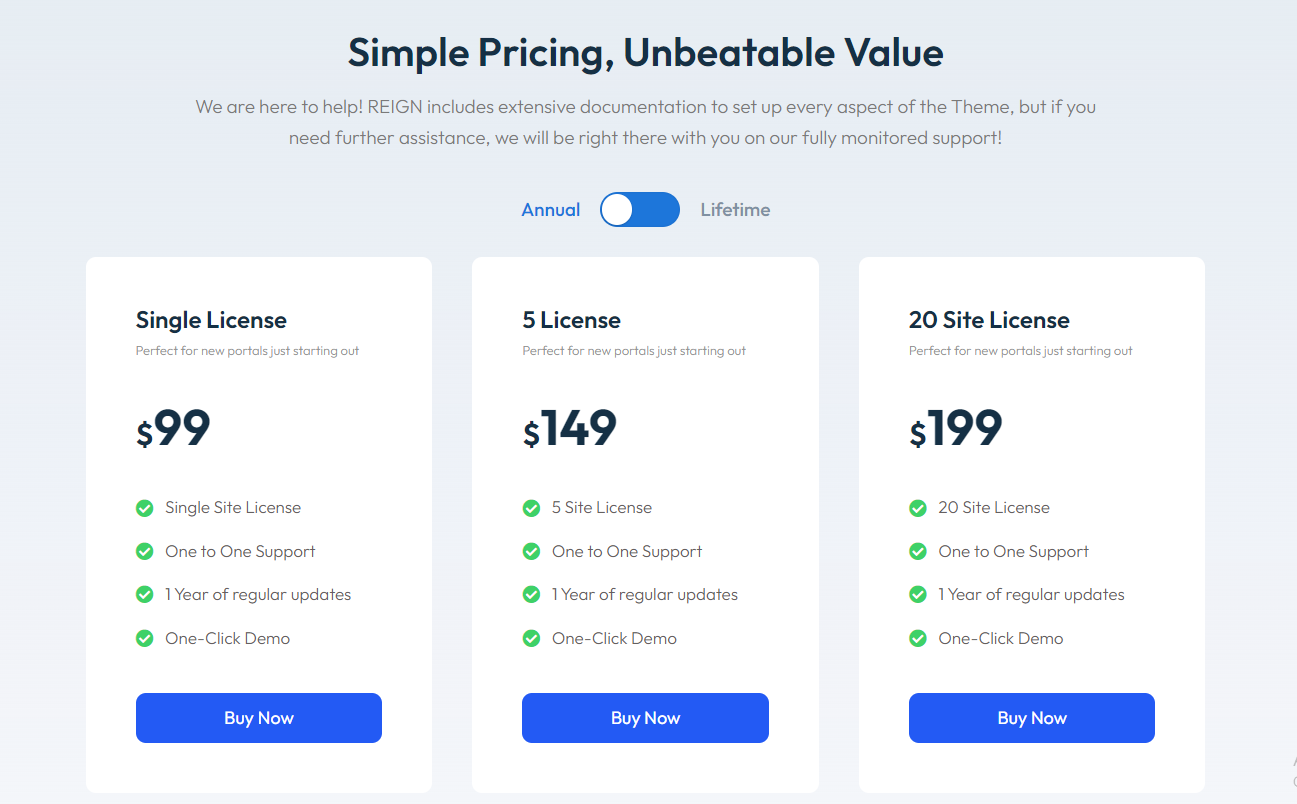Click checkmark icon next to 5 Site License
The width and height of the screenshot is (1297, 804).
(x=532, y=508)
